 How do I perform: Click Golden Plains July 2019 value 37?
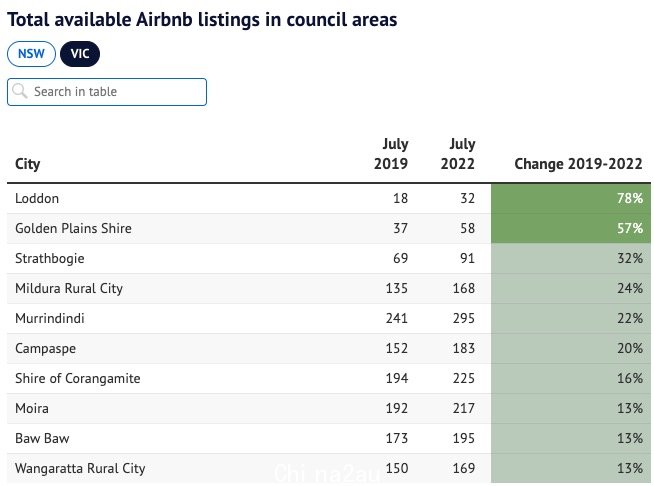coord(400,228)
